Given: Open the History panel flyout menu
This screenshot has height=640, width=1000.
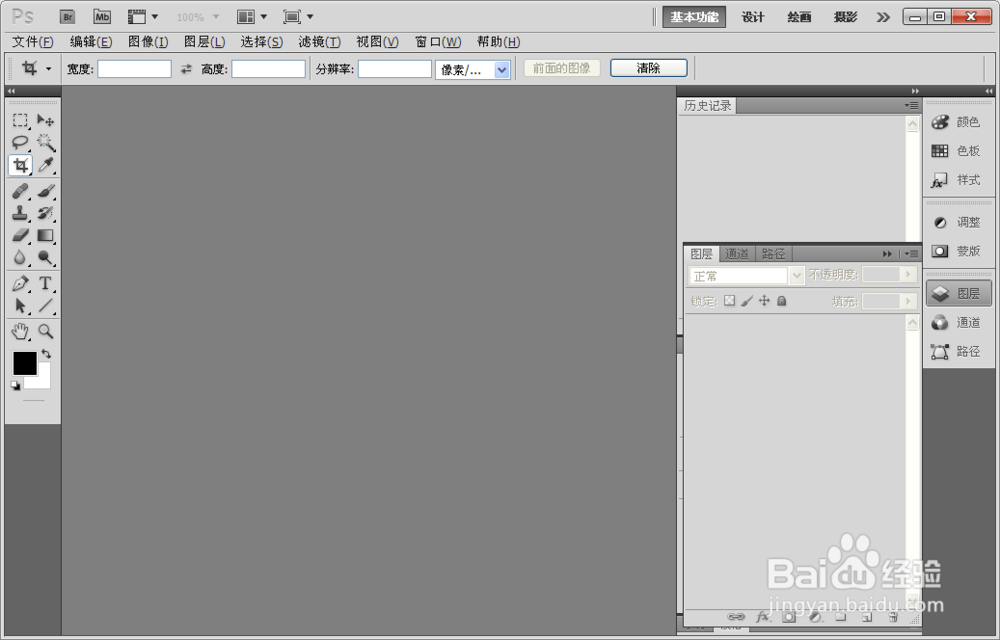Looking at the screenshot, I should click(x=911, y=105).
